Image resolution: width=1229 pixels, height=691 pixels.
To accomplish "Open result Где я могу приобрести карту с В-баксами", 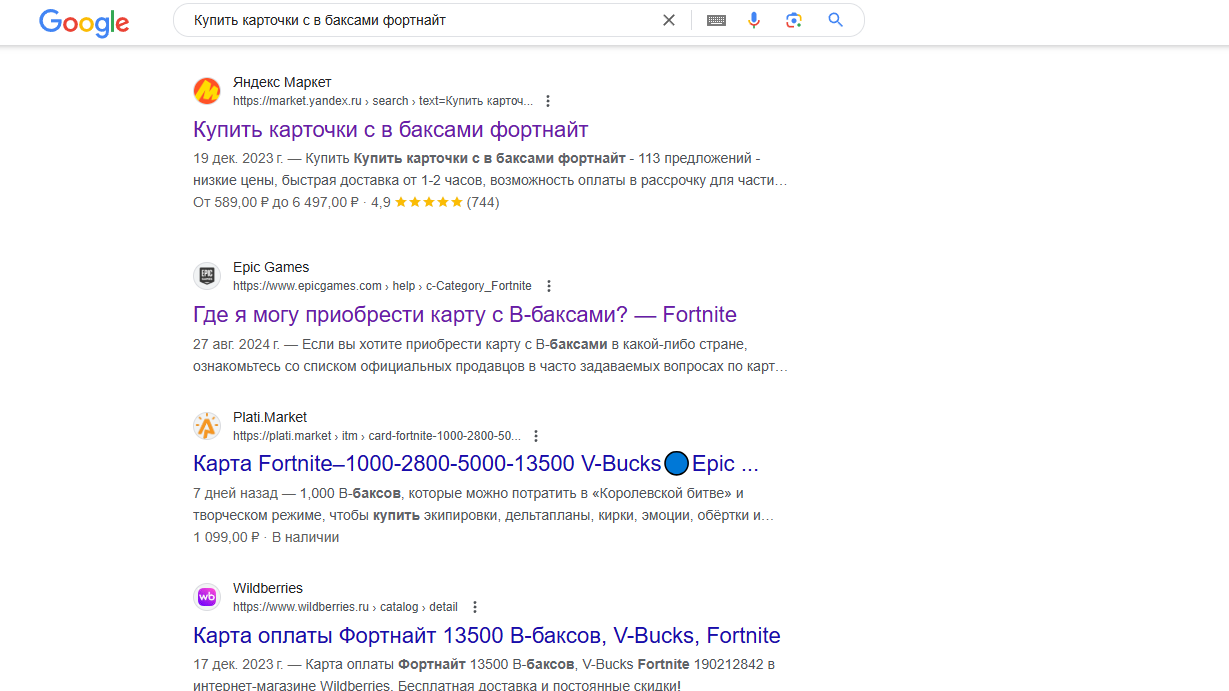I will pyautogui.click(x=465, y=314).
